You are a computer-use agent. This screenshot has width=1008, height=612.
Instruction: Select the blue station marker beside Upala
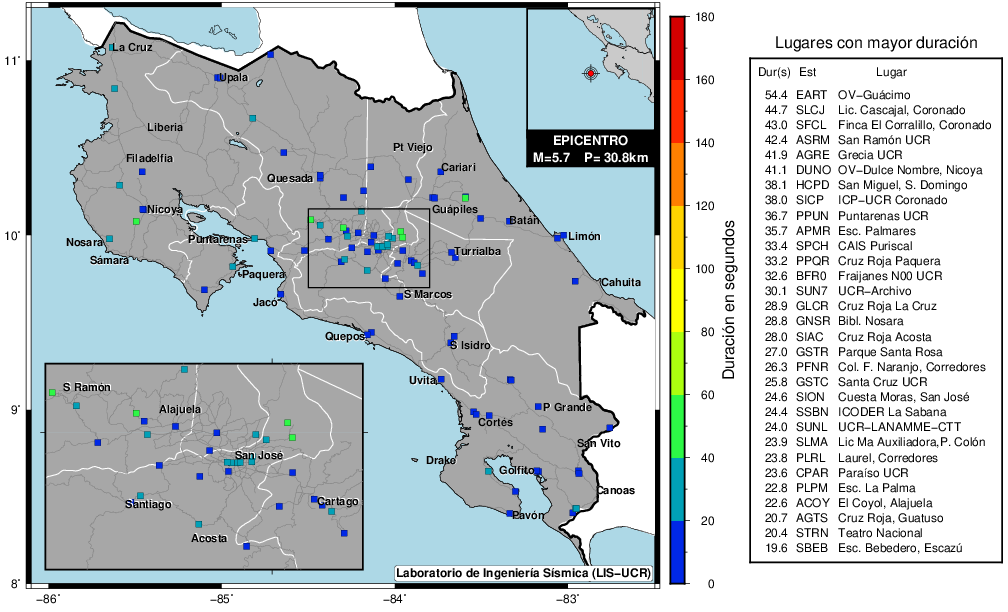click(x=219, y=77)
